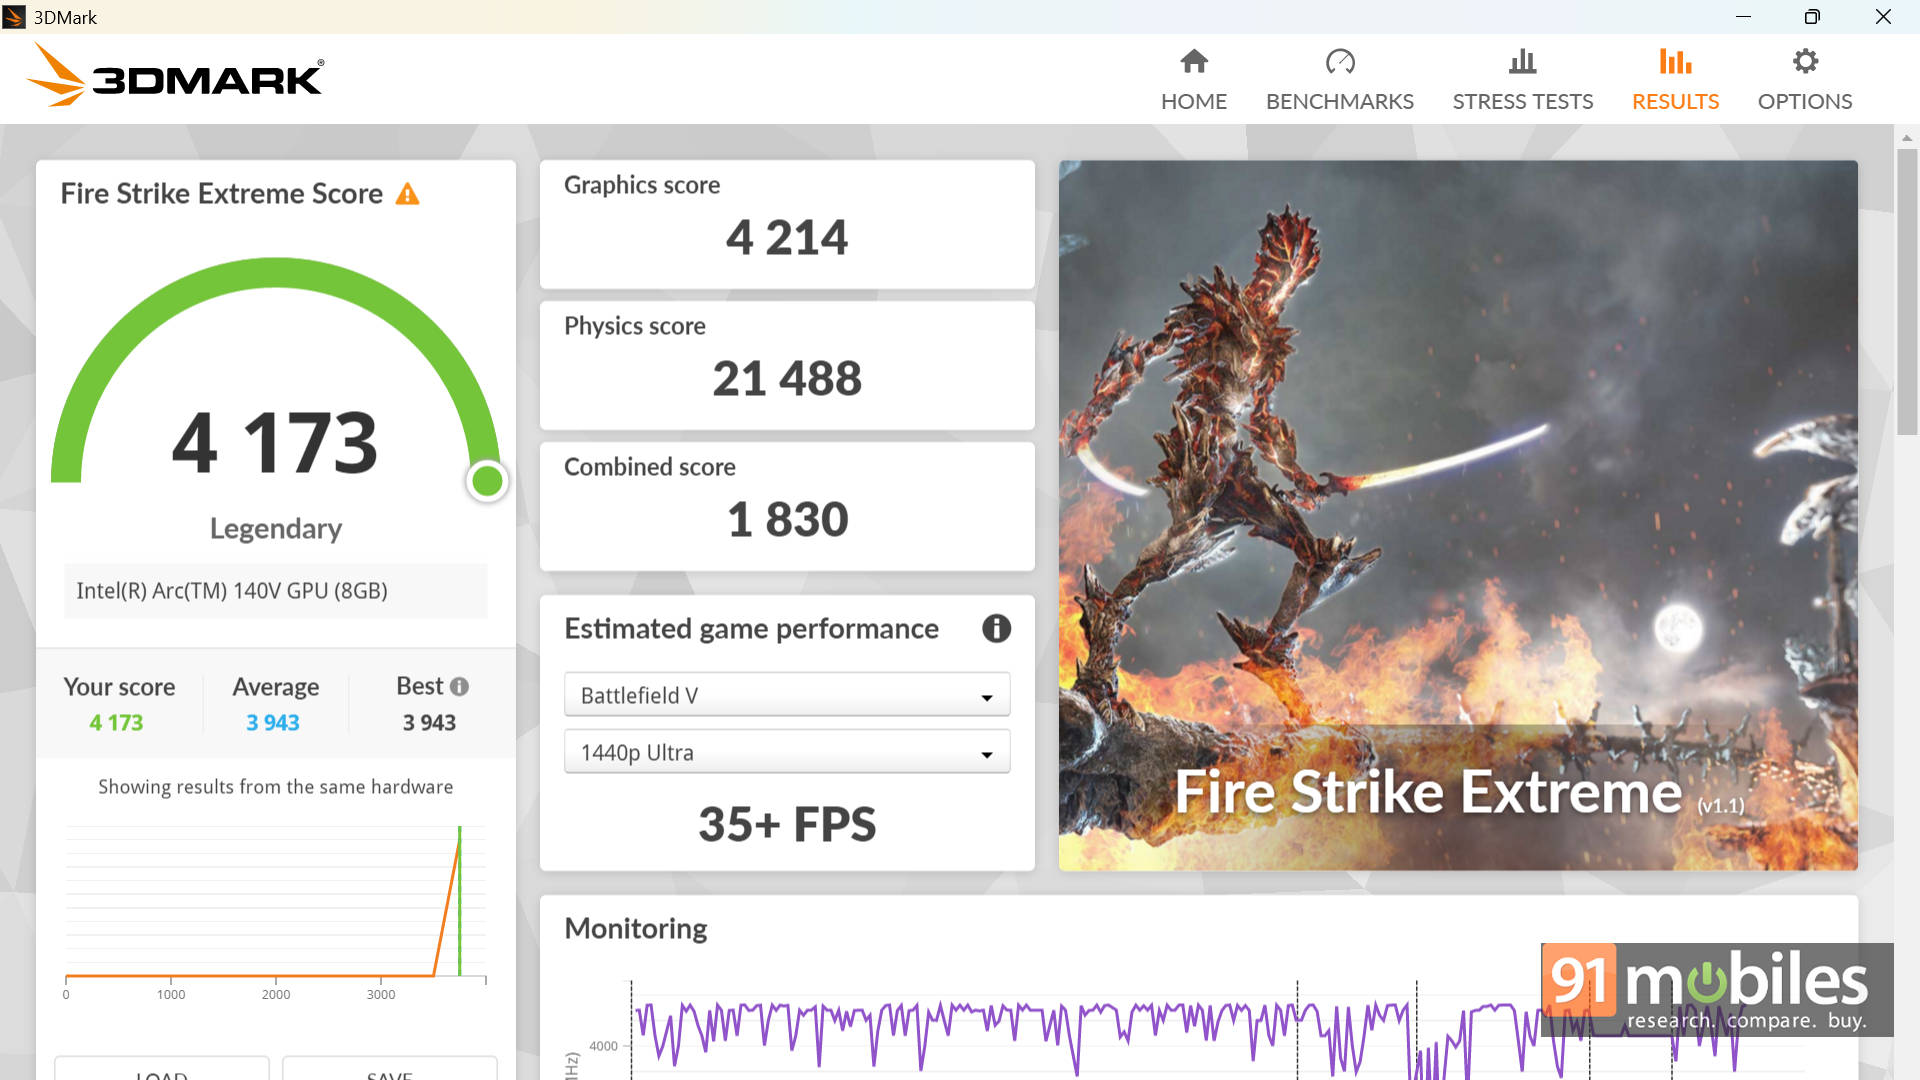This screenshot has height=1080, width=1920.
Task: Click the vertical scrollbar thumb
Action: pos(1906,290)
